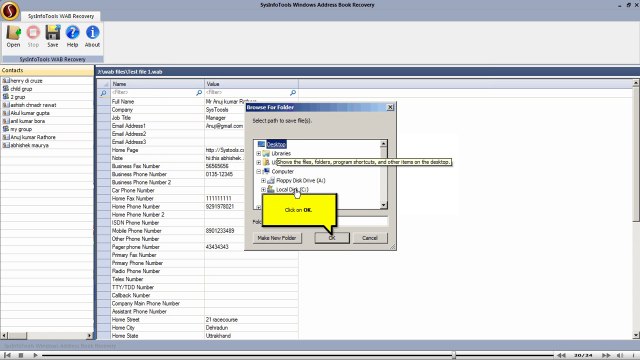Click rewind button in player bar
The image size is (640, 360).
[562, 355]
